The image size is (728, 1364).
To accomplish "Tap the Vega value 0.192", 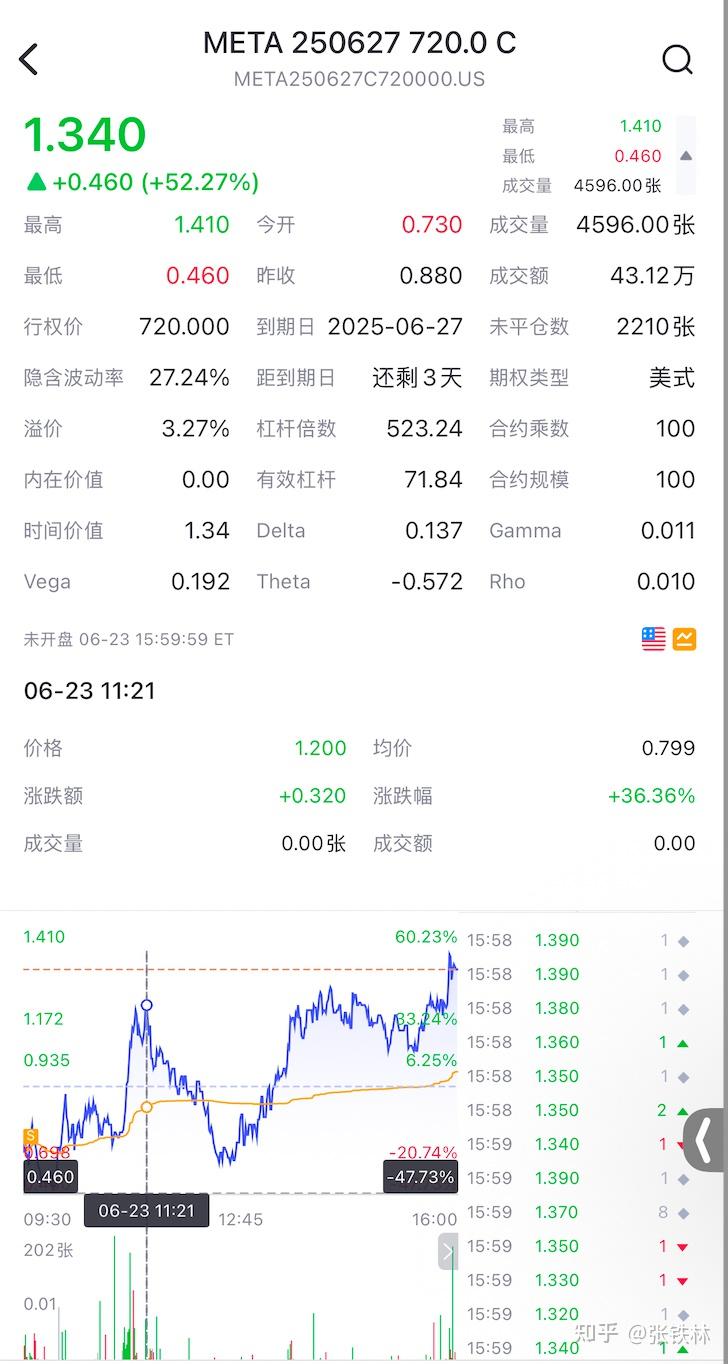I will (201, 582).
